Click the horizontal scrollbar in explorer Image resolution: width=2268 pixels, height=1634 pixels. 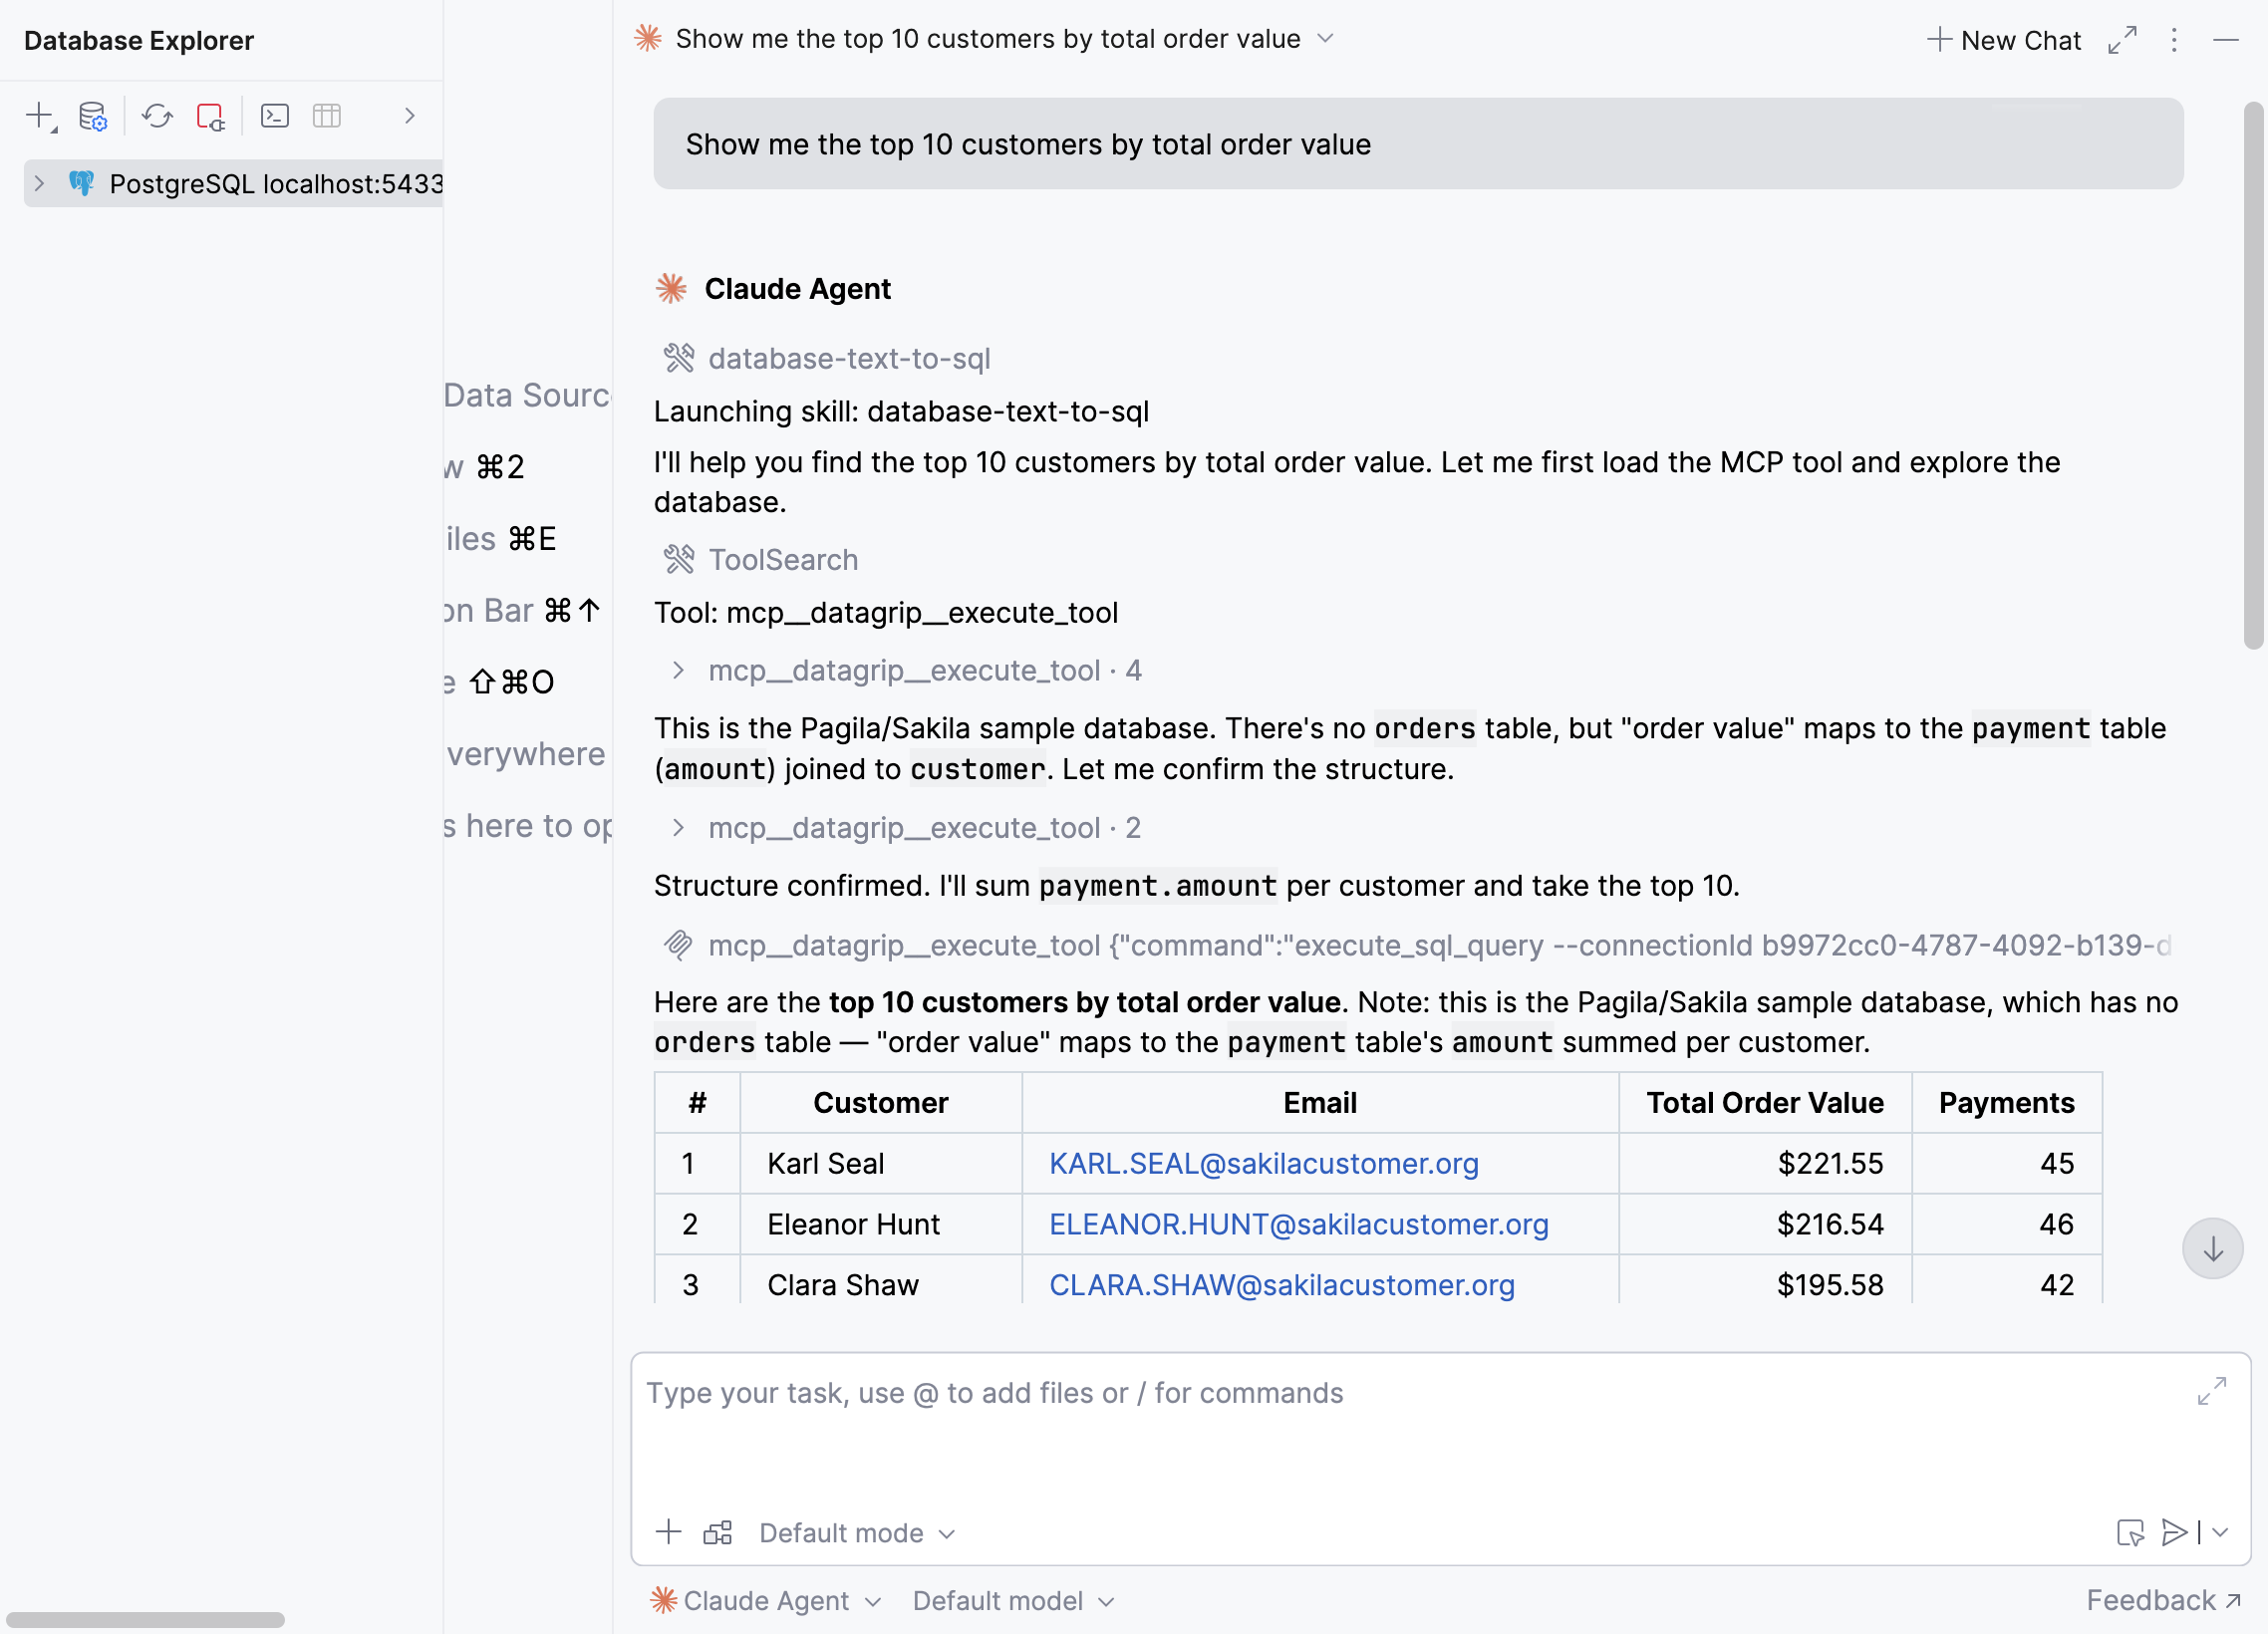point(146,1620)
